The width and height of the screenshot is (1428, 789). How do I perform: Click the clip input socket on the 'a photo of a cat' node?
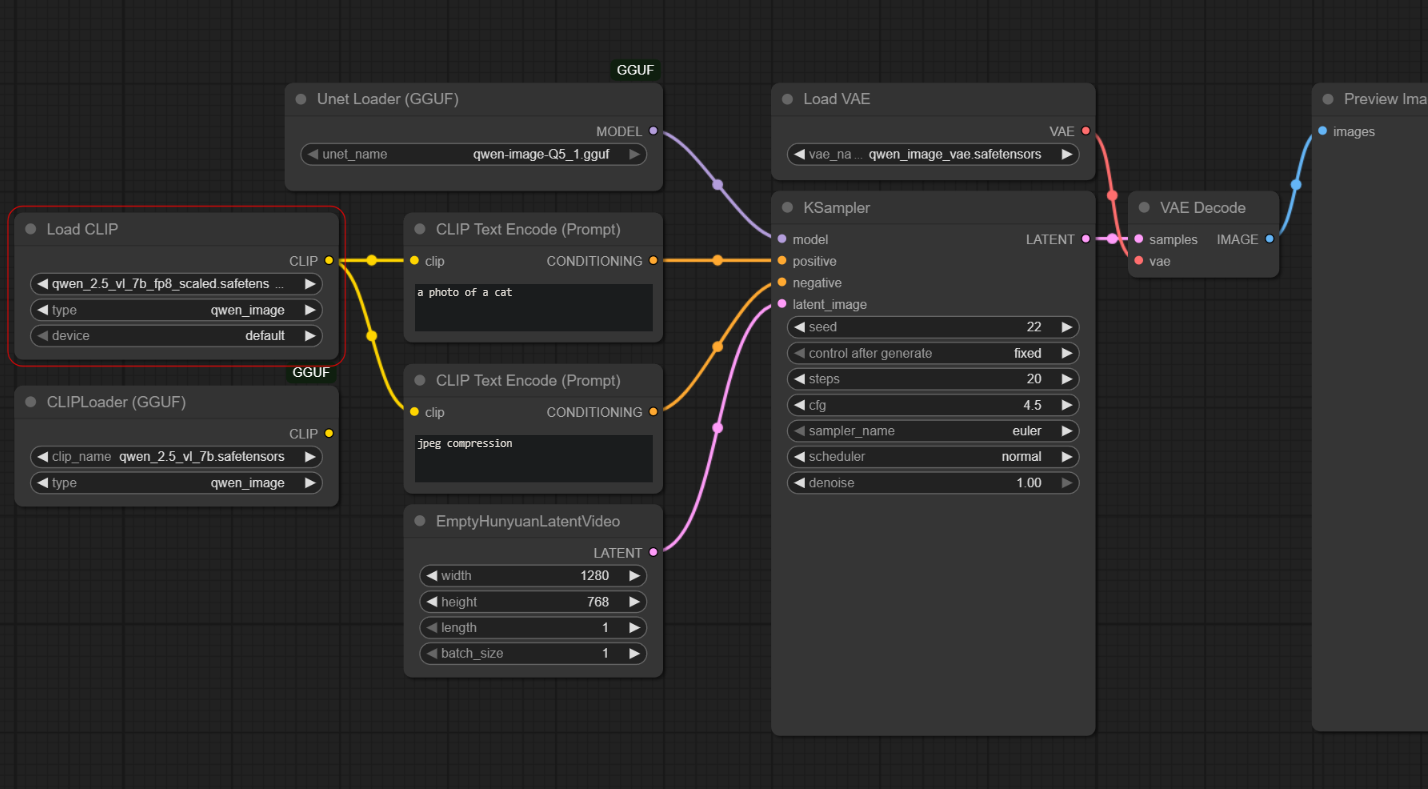pyautogui.click(x=414, y=261)
